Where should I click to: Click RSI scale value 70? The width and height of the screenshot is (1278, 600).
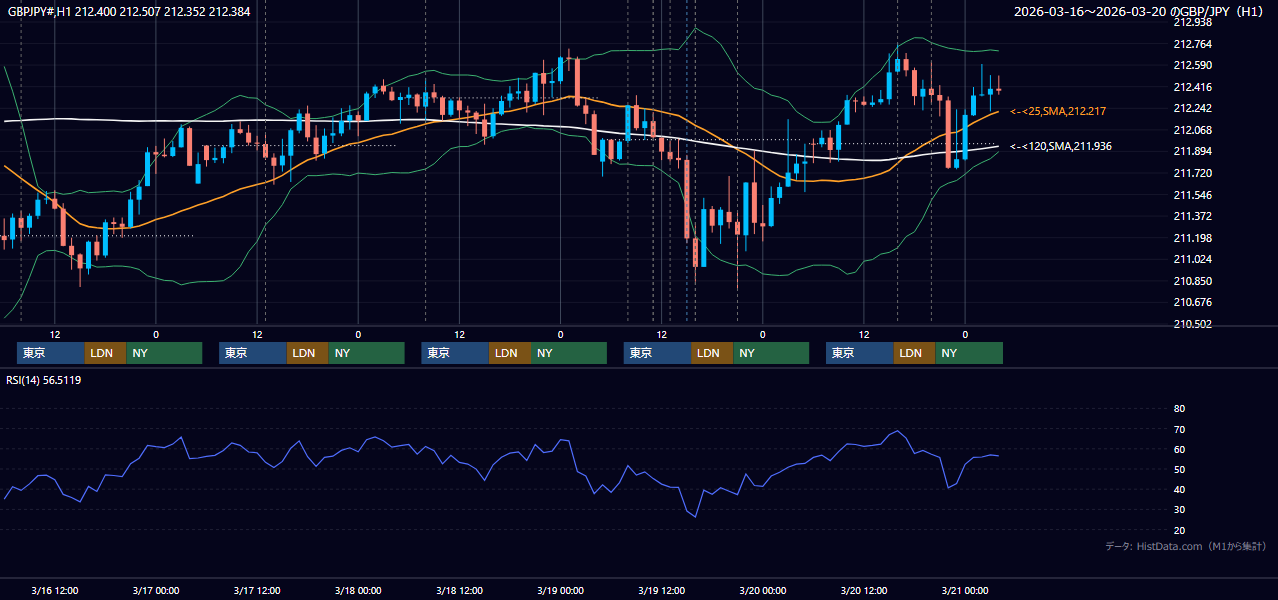coord(1179,429)
